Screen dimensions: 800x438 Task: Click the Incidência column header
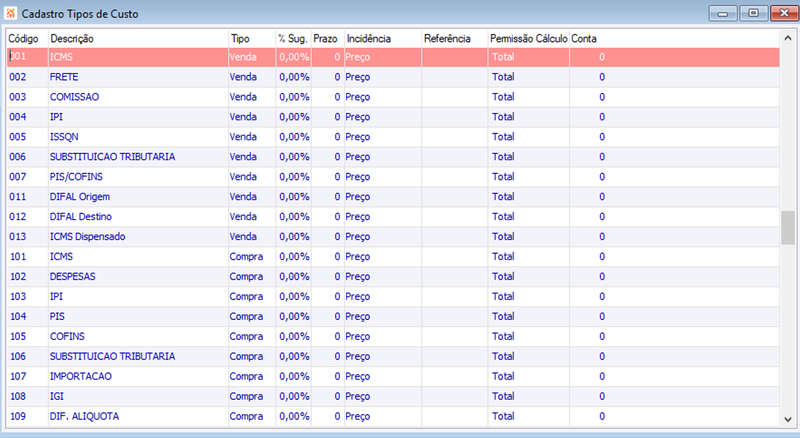(383, 39)
